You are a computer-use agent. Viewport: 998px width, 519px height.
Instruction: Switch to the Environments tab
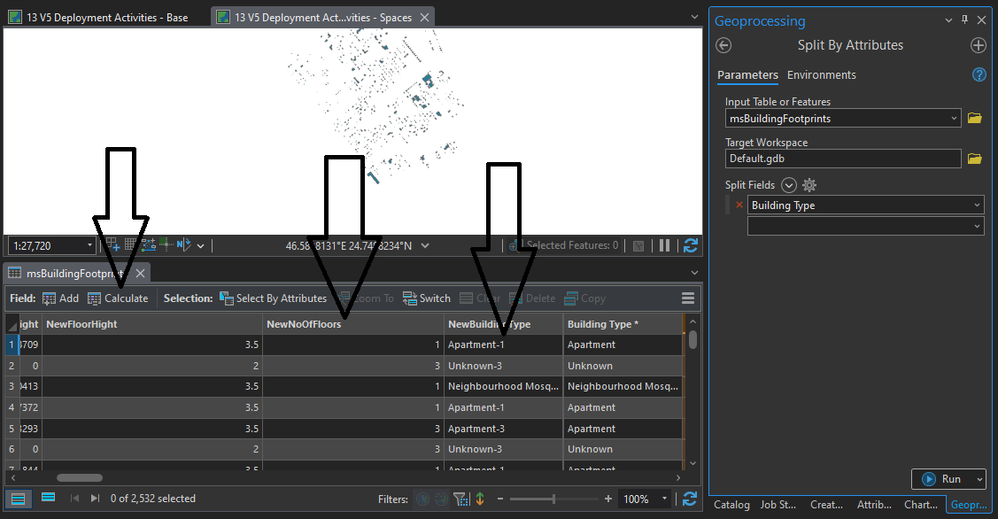(821, 75)
